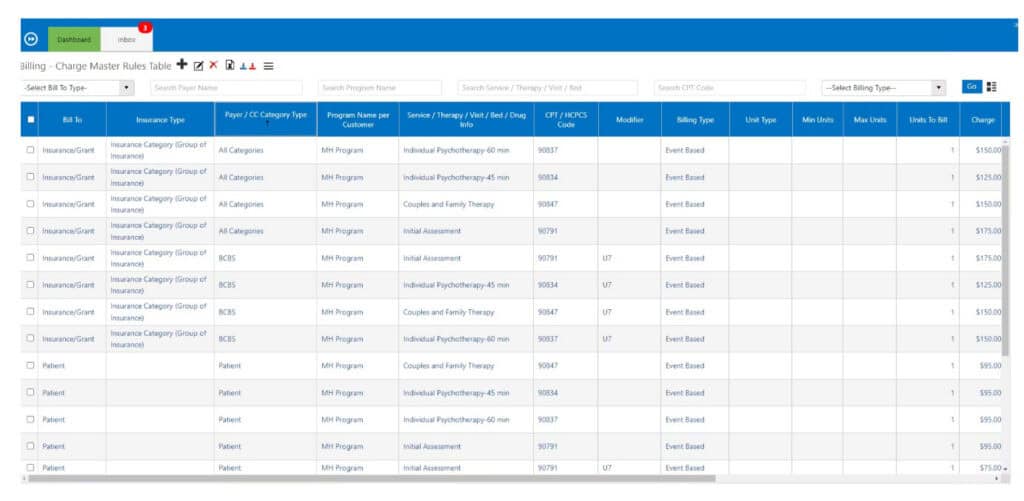Check the box for the first Patient row
The width and height of the screenshot is (1024, 501).
click(x=31, y=366)
